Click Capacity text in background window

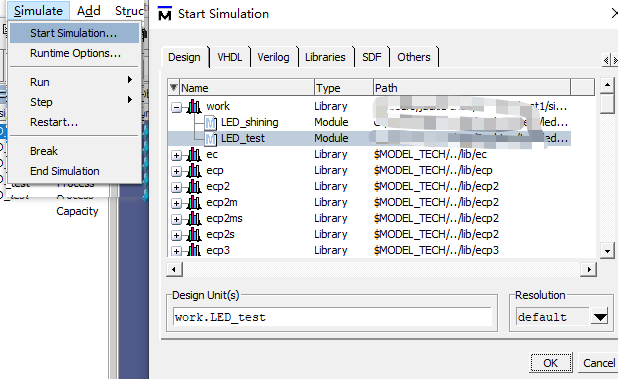(77, 212)
